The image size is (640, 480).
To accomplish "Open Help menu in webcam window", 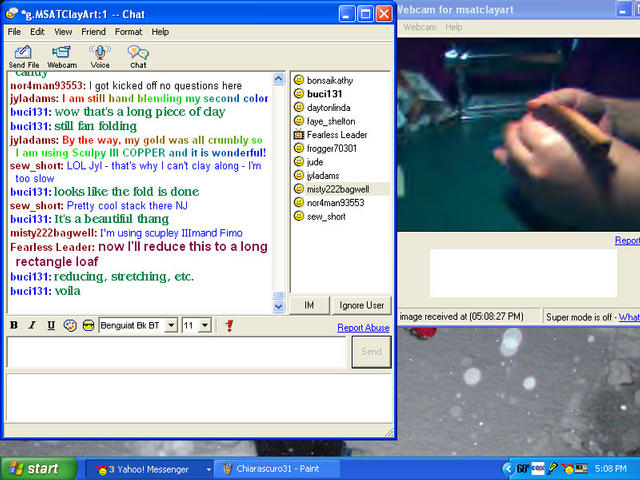I will click(x=453, y=27).
